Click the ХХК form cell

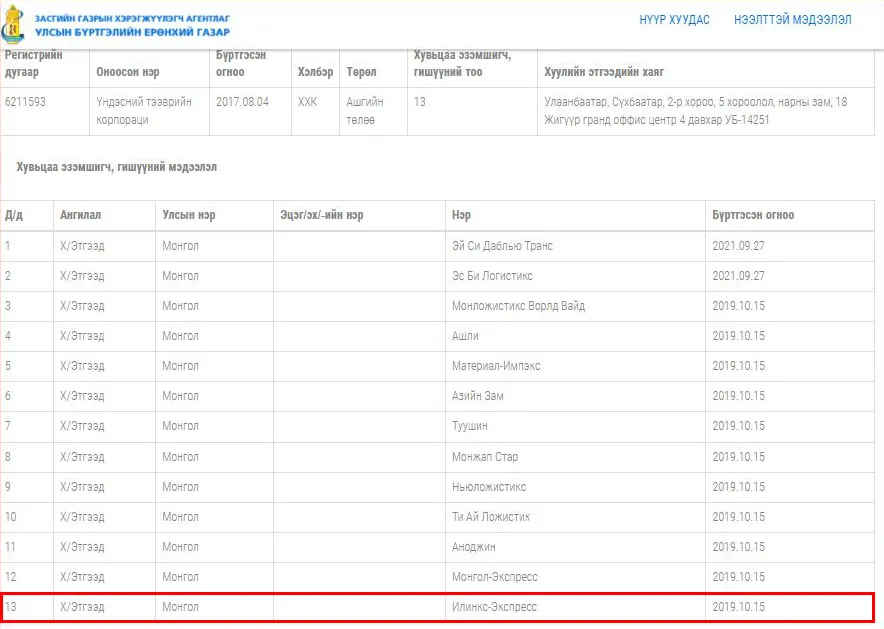click(x=308, y=102)
